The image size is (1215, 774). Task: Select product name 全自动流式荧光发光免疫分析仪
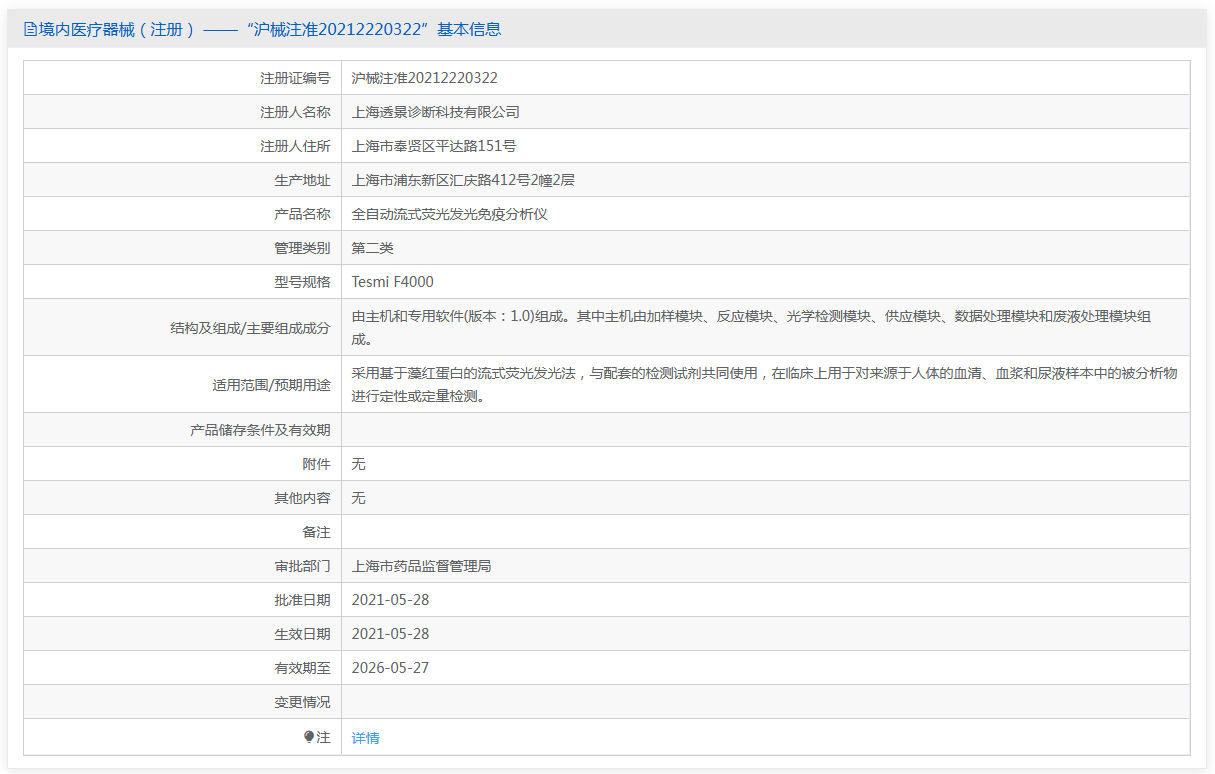[x=450, y=214]
